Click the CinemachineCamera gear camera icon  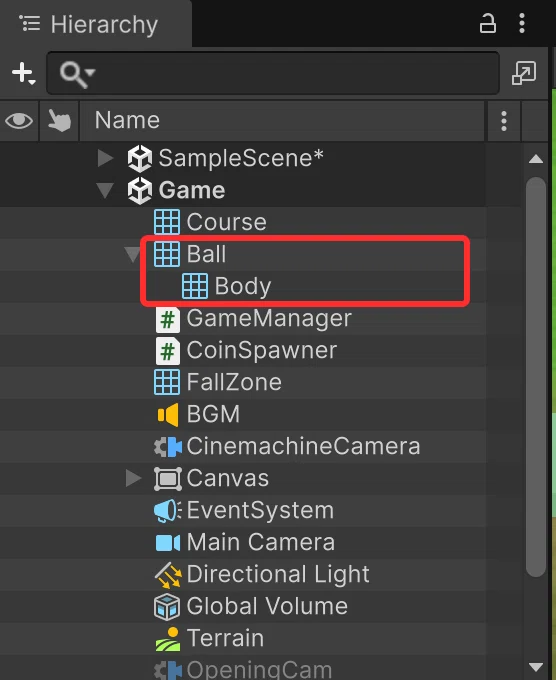click(x=168, y=447)
